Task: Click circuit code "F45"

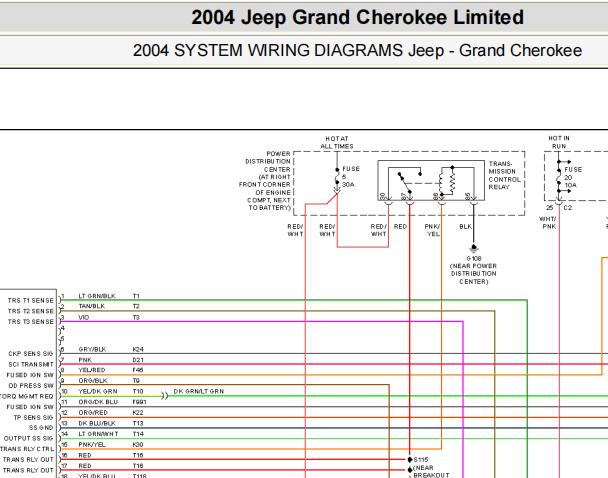Action: tap(138, 370)
